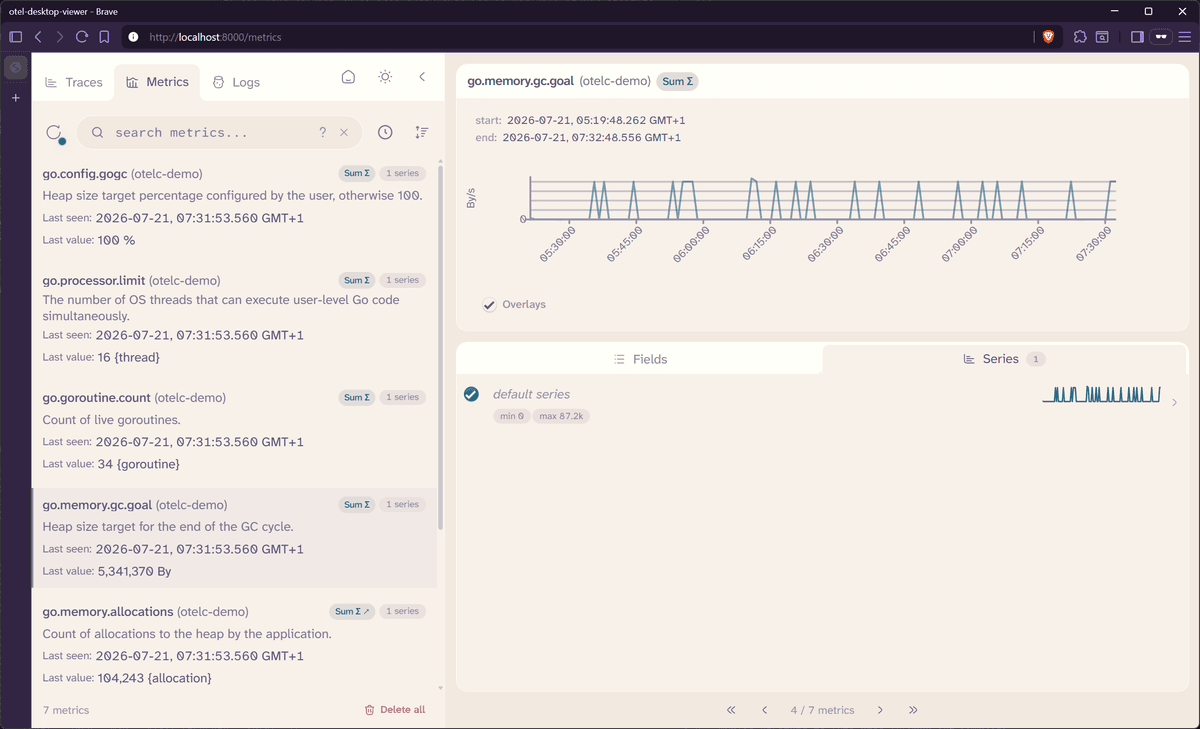Delete all metrics
1200x729 pixels.
(x=394, y=710)
